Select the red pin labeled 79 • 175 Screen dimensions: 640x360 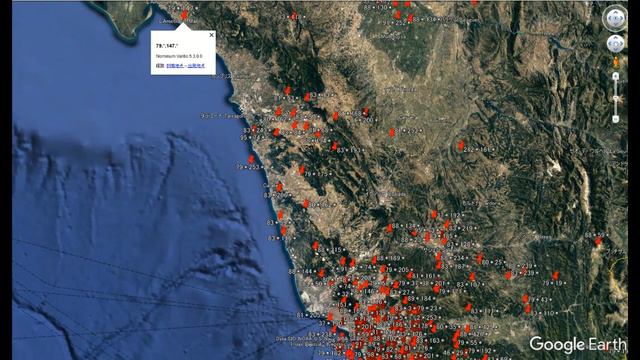(302, 170)
